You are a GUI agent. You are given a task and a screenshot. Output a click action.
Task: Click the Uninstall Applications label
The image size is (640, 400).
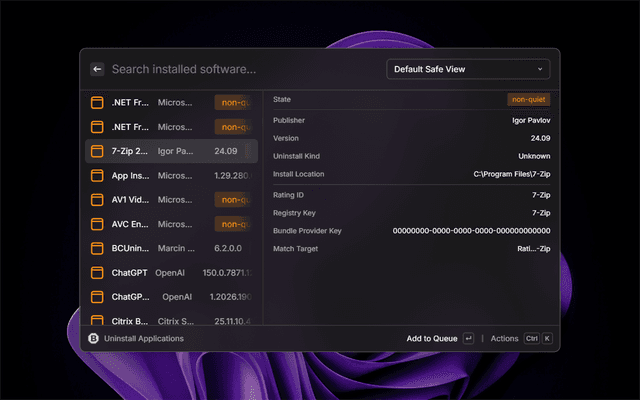click(x=144, y=338)
